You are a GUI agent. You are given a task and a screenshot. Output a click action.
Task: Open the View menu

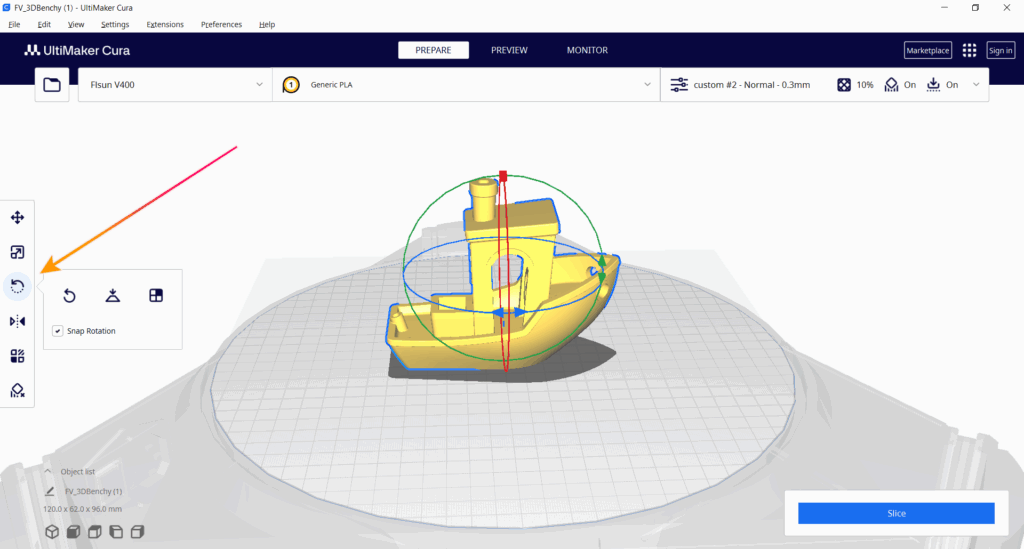coord(76,24)
